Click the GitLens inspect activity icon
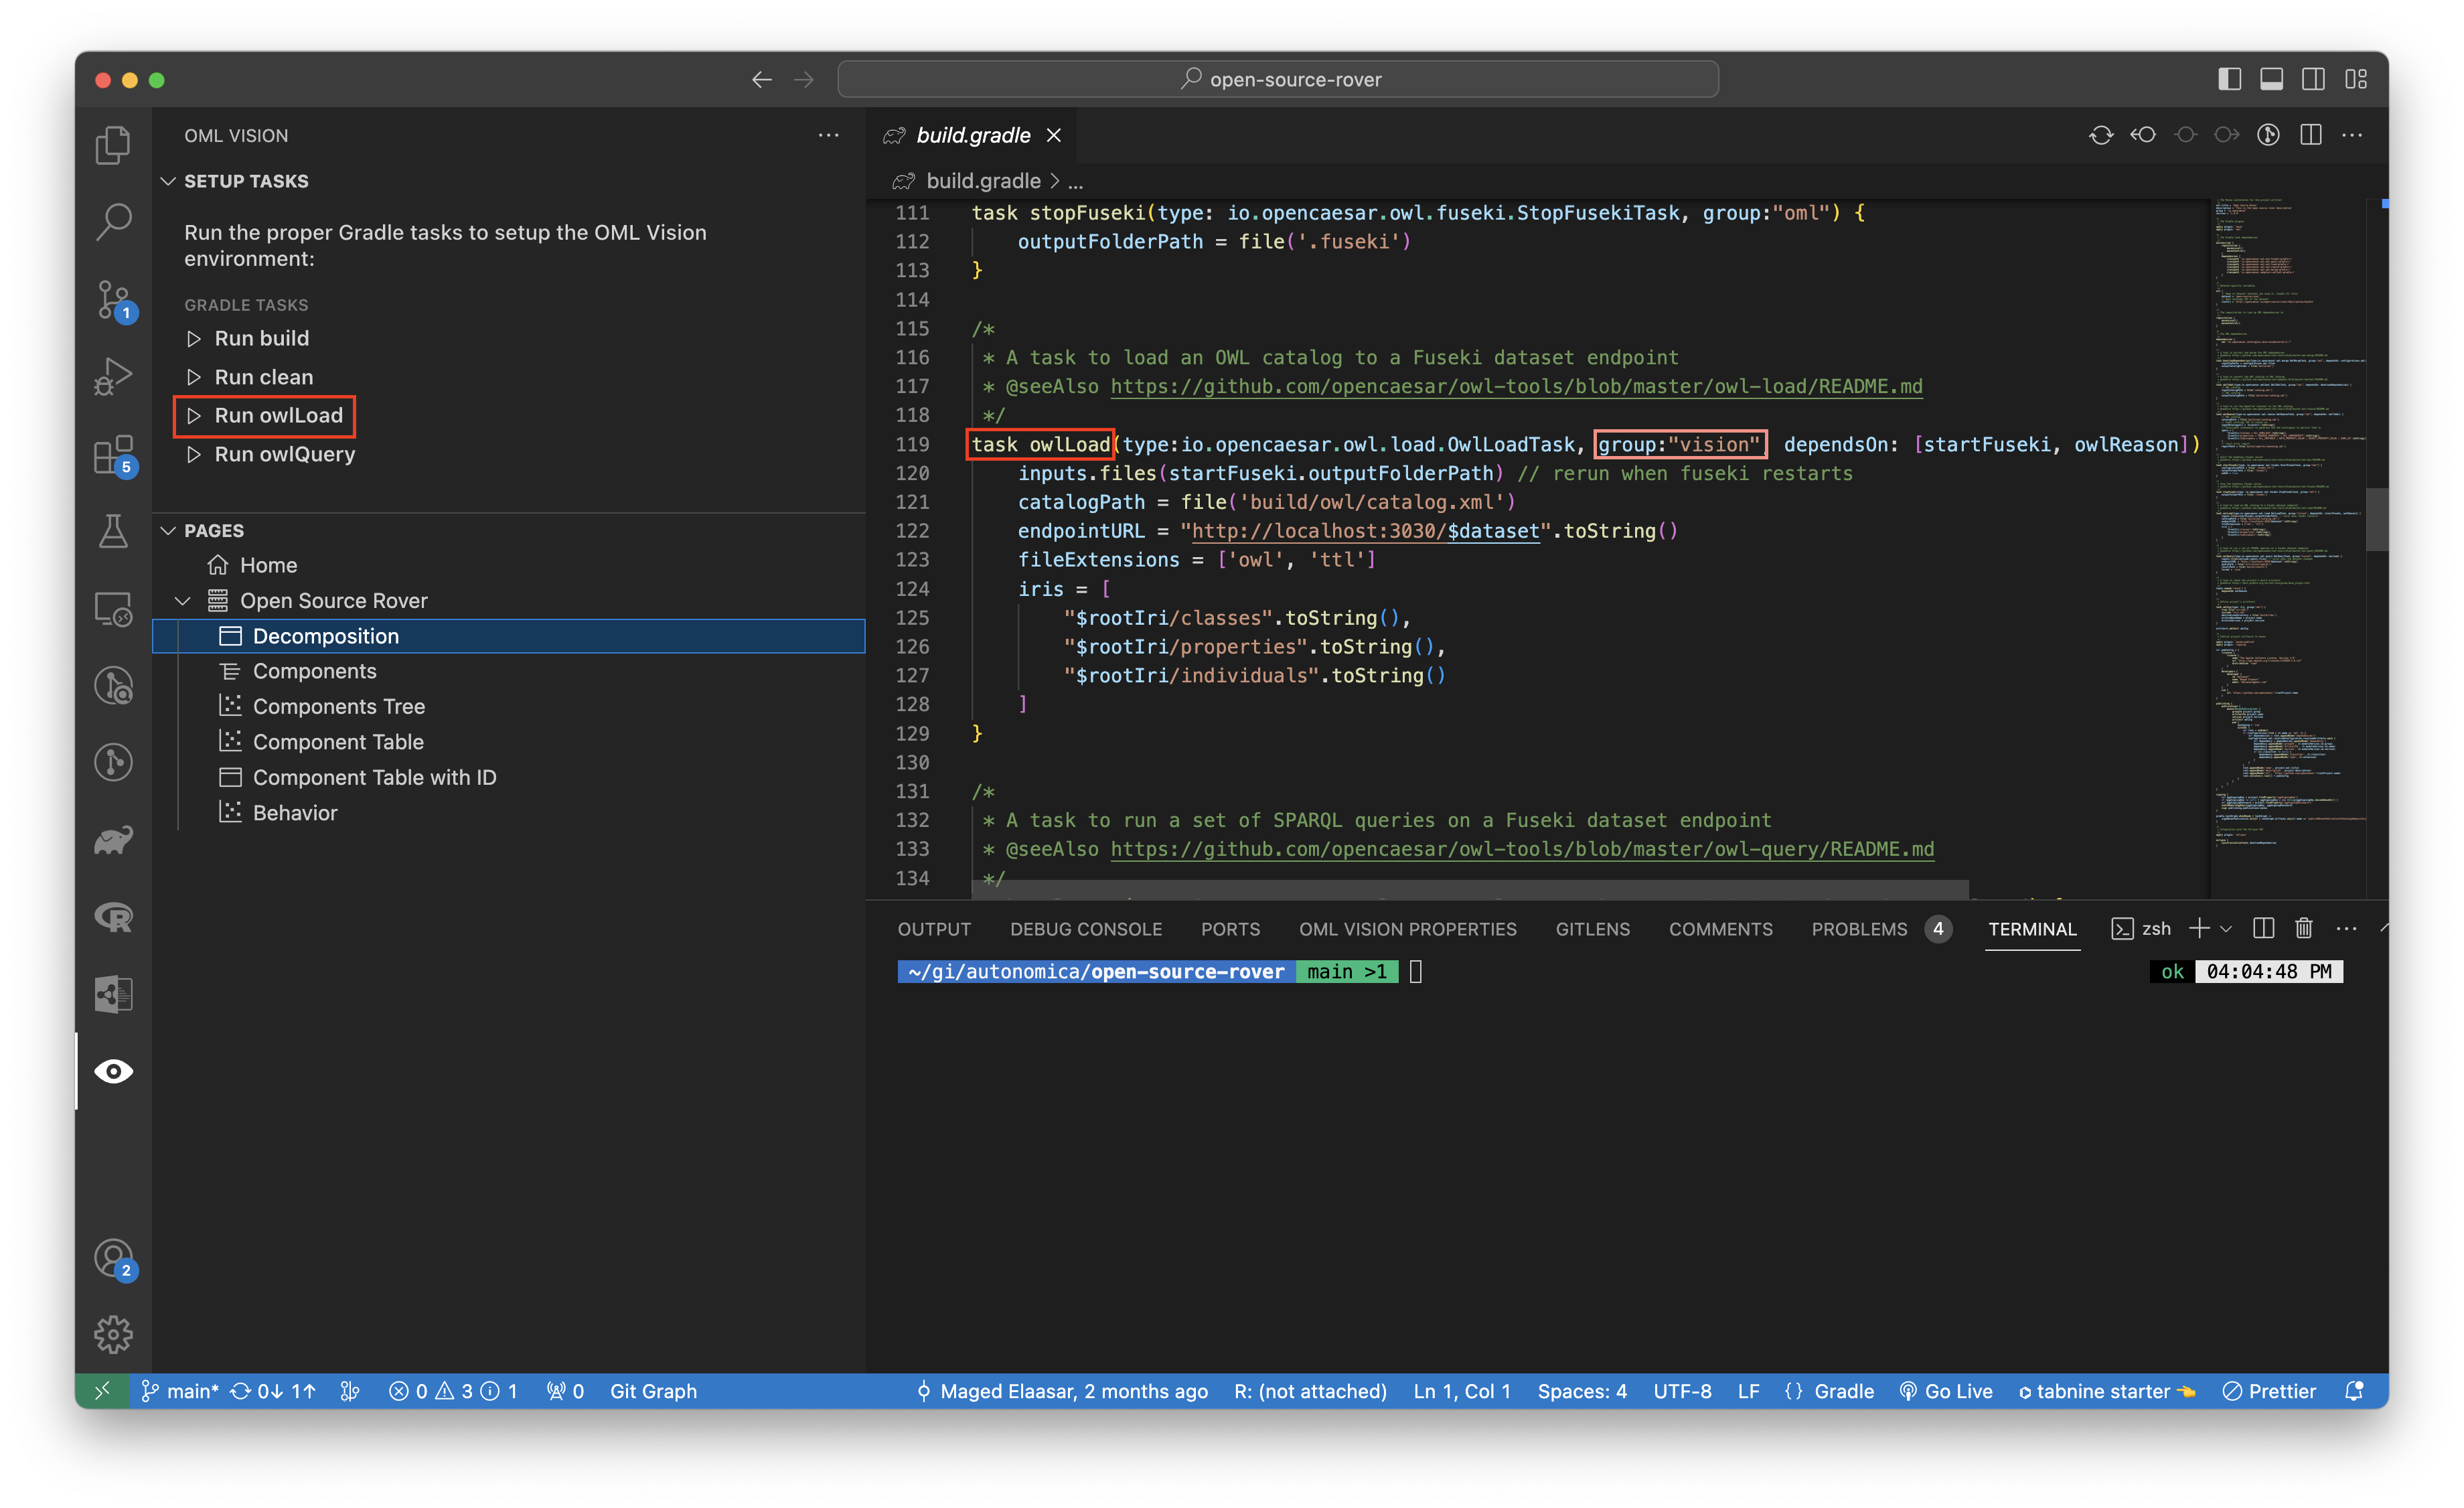 (113, 685)
